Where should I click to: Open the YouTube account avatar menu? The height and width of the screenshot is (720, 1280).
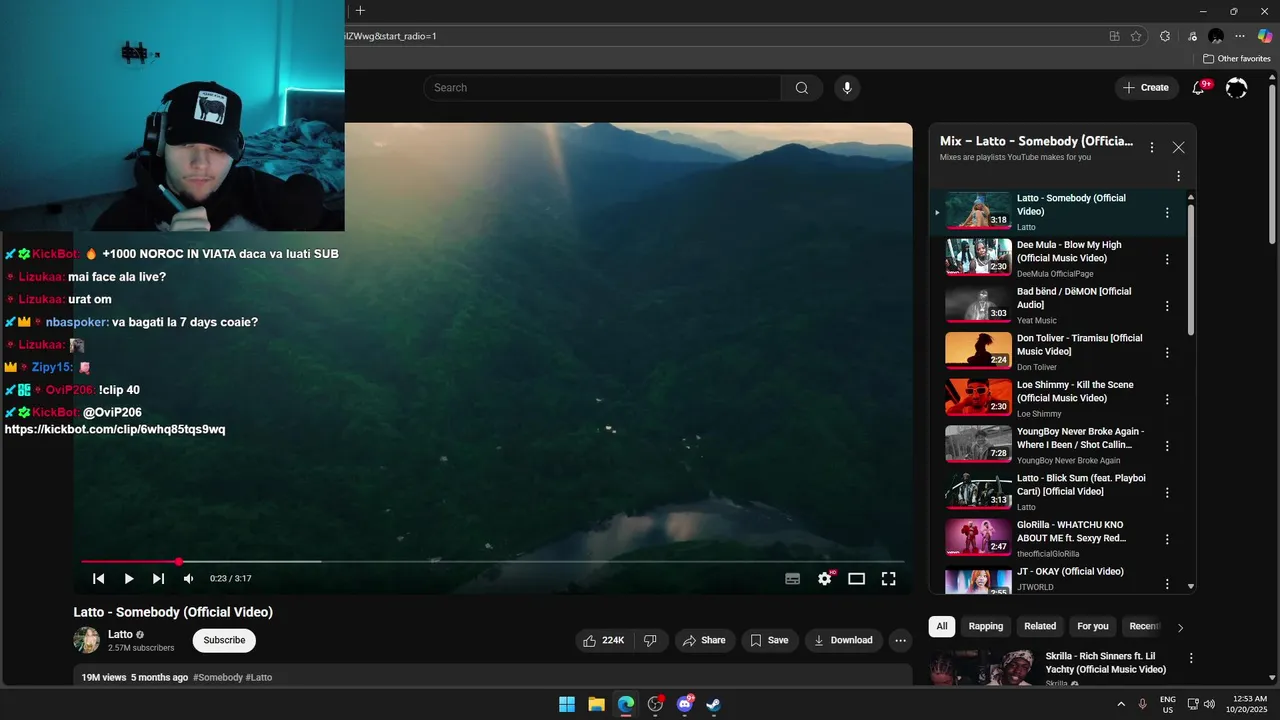pyautogui.click(x=1237, y=88)
